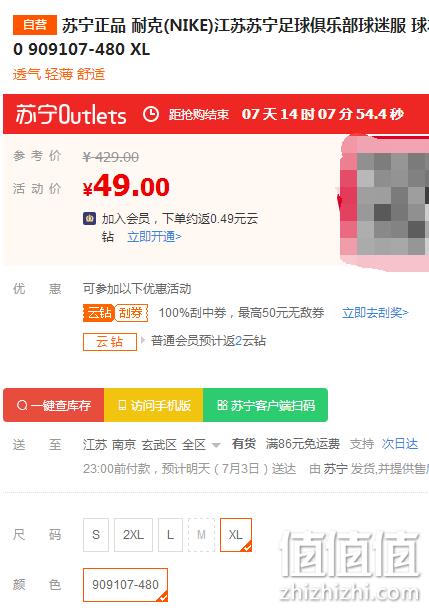The image size is (429, 610).
Task: Click the 苏宁Outlets logo
Action: point(71,114)
